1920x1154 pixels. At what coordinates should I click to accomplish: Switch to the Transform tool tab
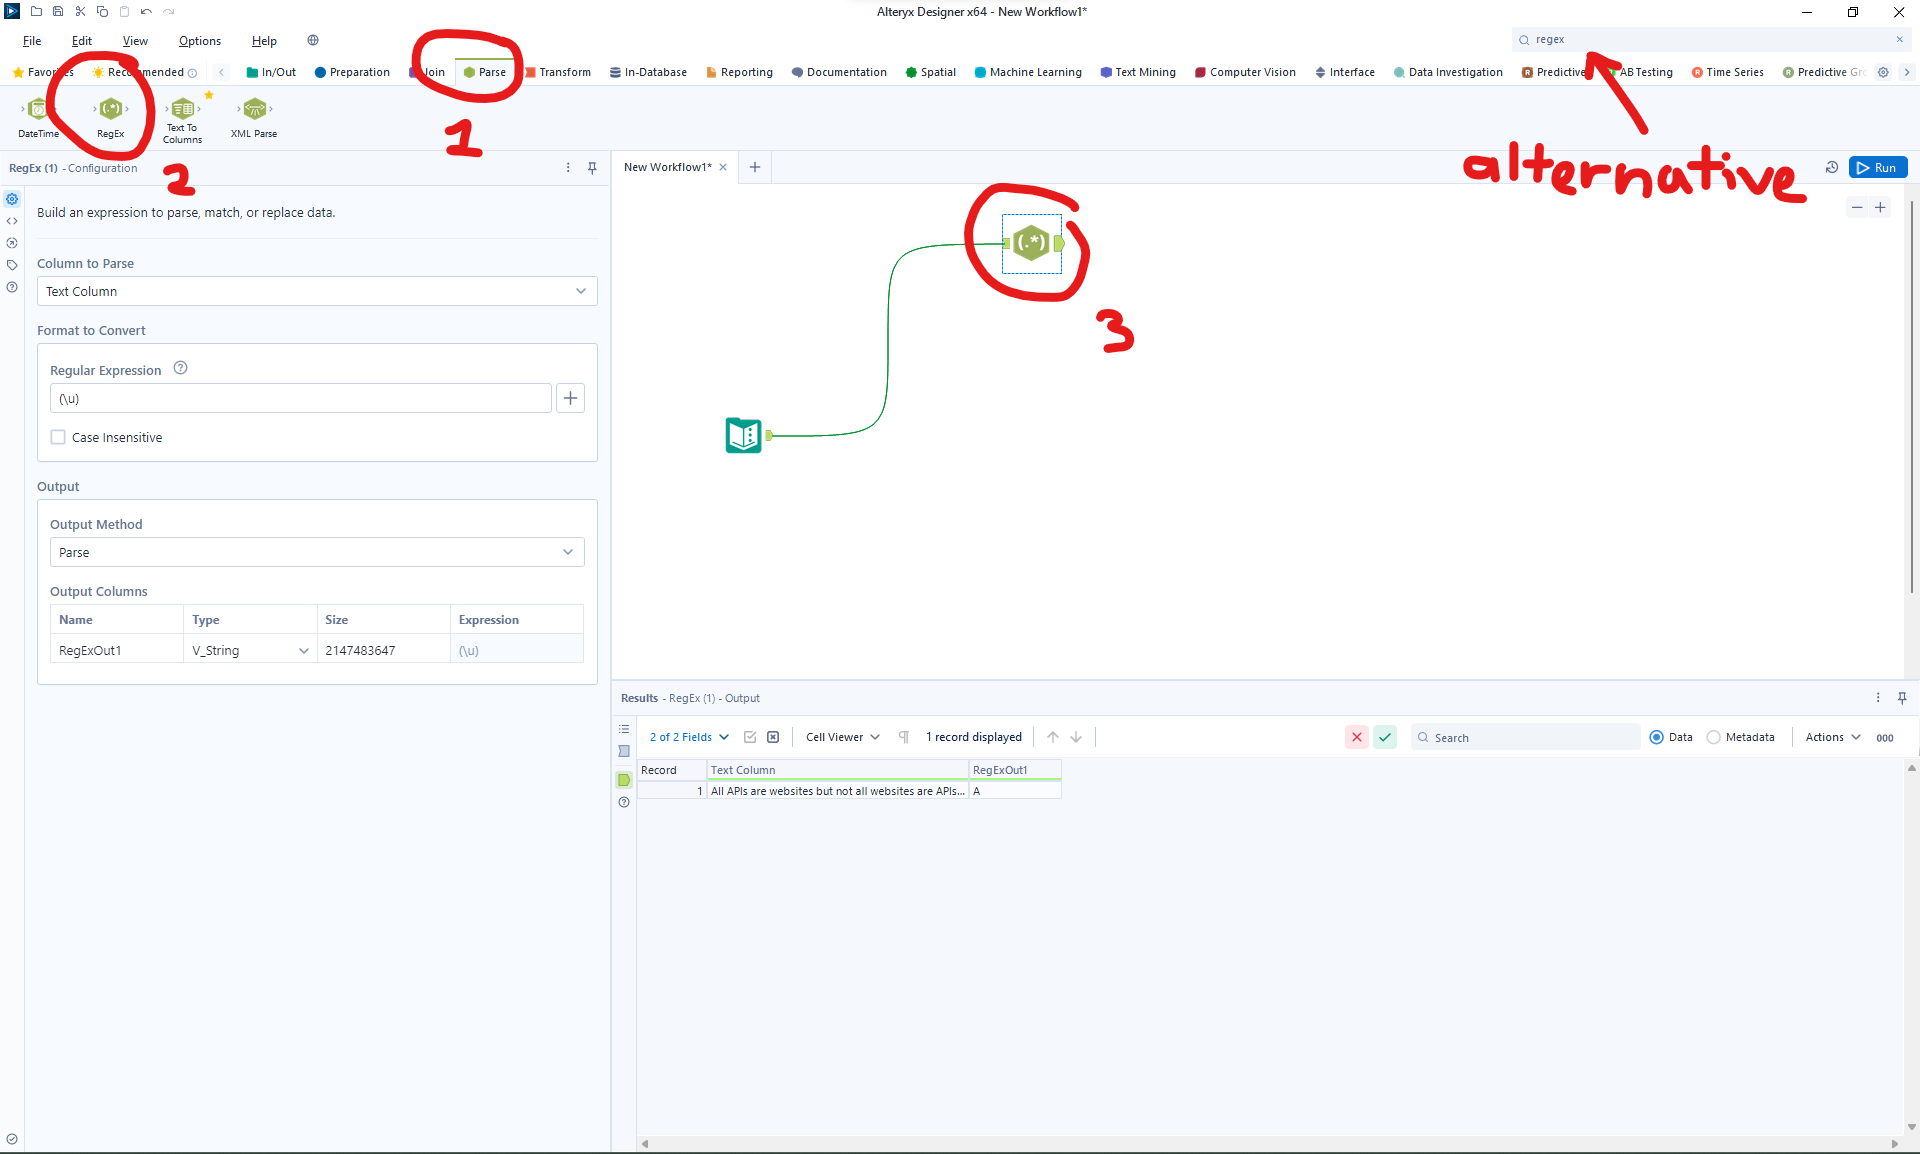click(558, 72)
